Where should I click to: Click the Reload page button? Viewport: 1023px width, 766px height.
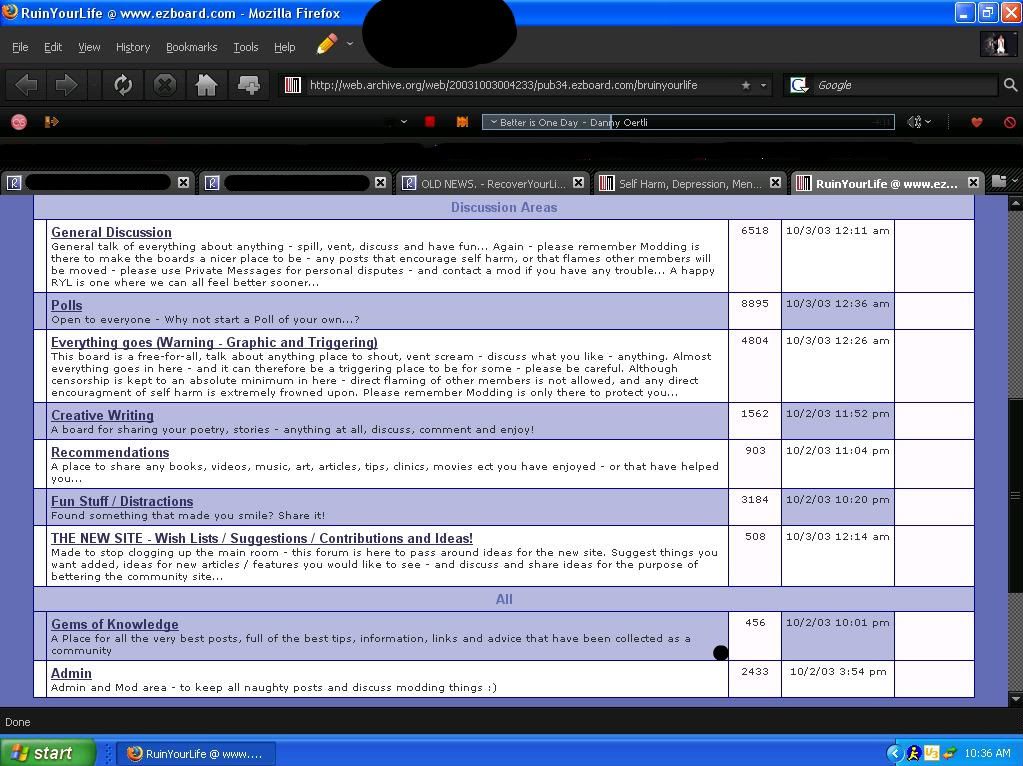point(123,86)
